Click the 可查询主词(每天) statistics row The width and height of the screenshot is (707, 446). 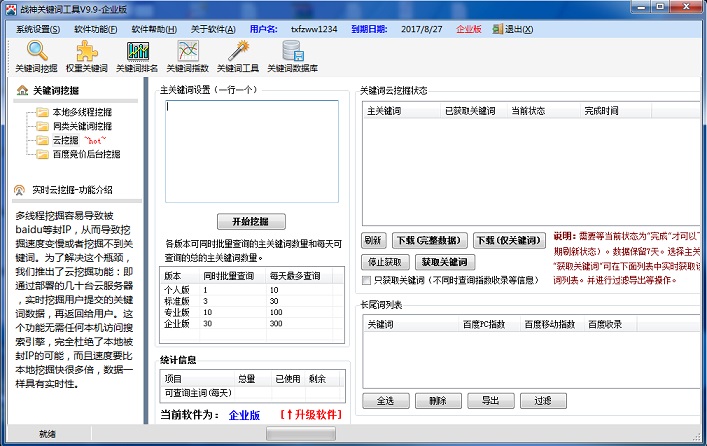click(252, 393)
